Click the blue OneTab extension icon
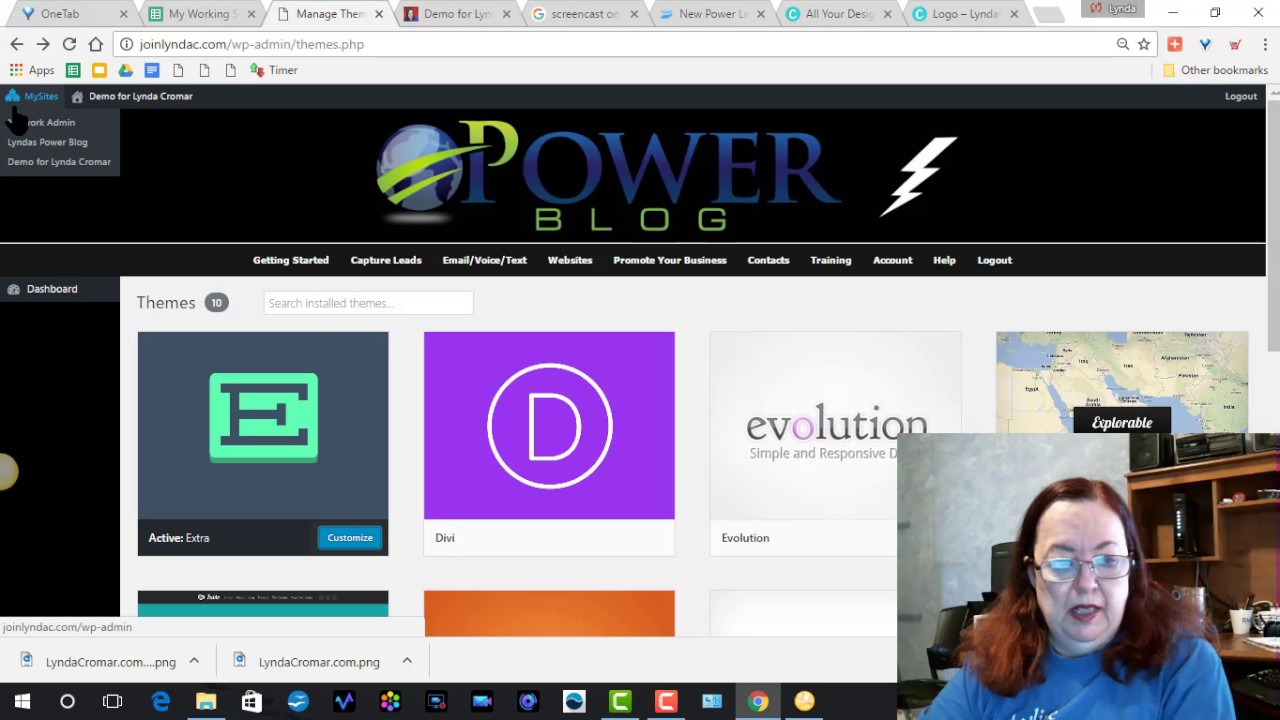The width and height of the screenshot is (1280, 720). [x=1205, y=44]
